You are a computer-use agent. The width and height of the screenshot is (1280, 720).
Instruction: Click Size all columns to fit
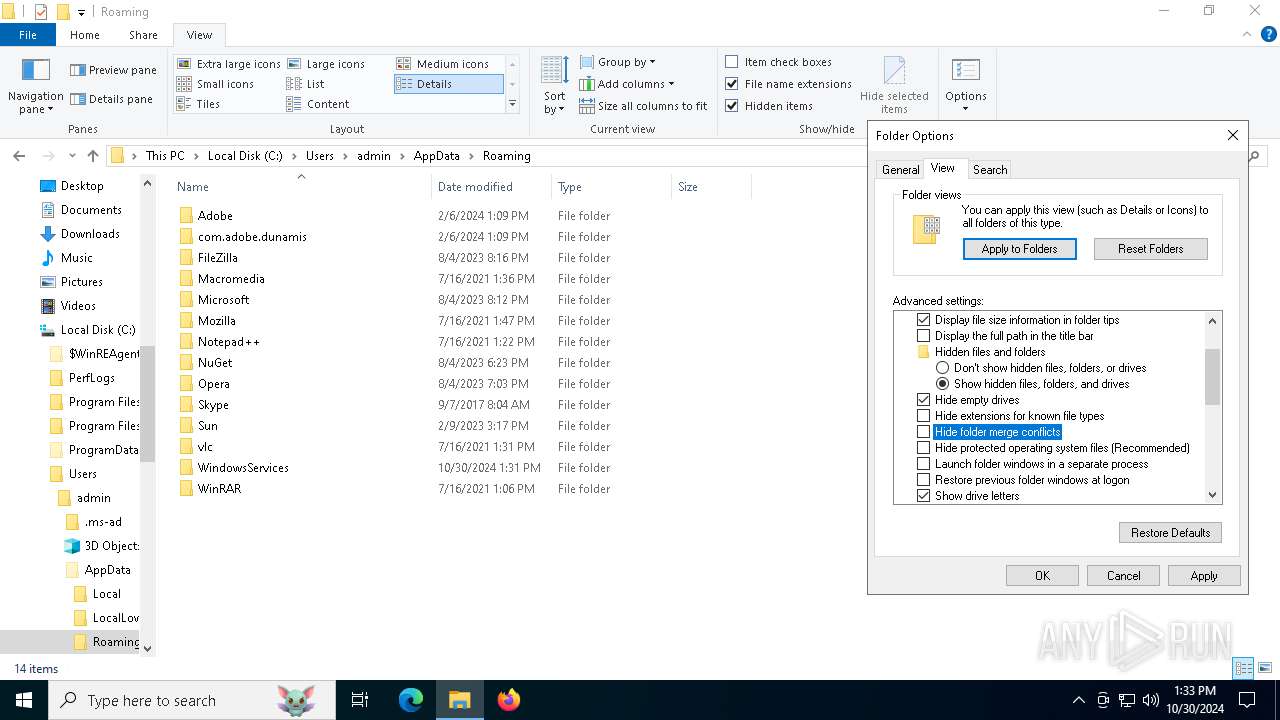[x=643, y=106]
